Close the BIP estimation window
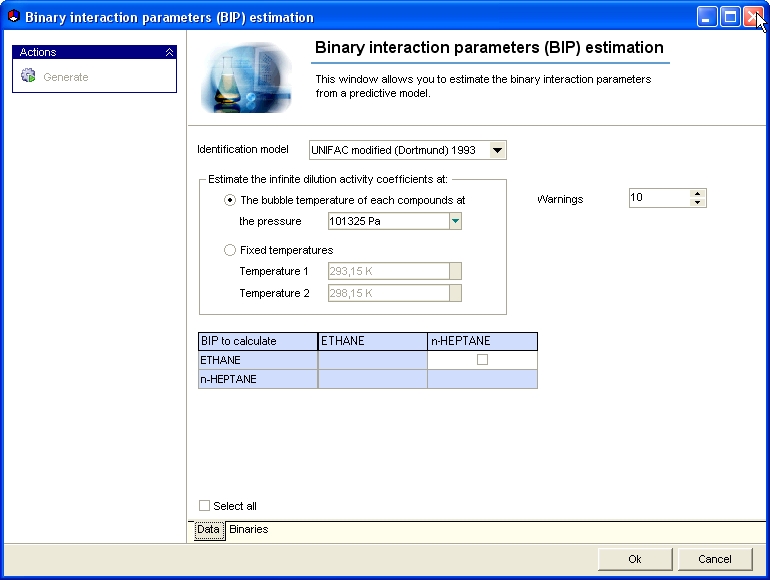Screen dimensions: 770x580 pos(753,17)
